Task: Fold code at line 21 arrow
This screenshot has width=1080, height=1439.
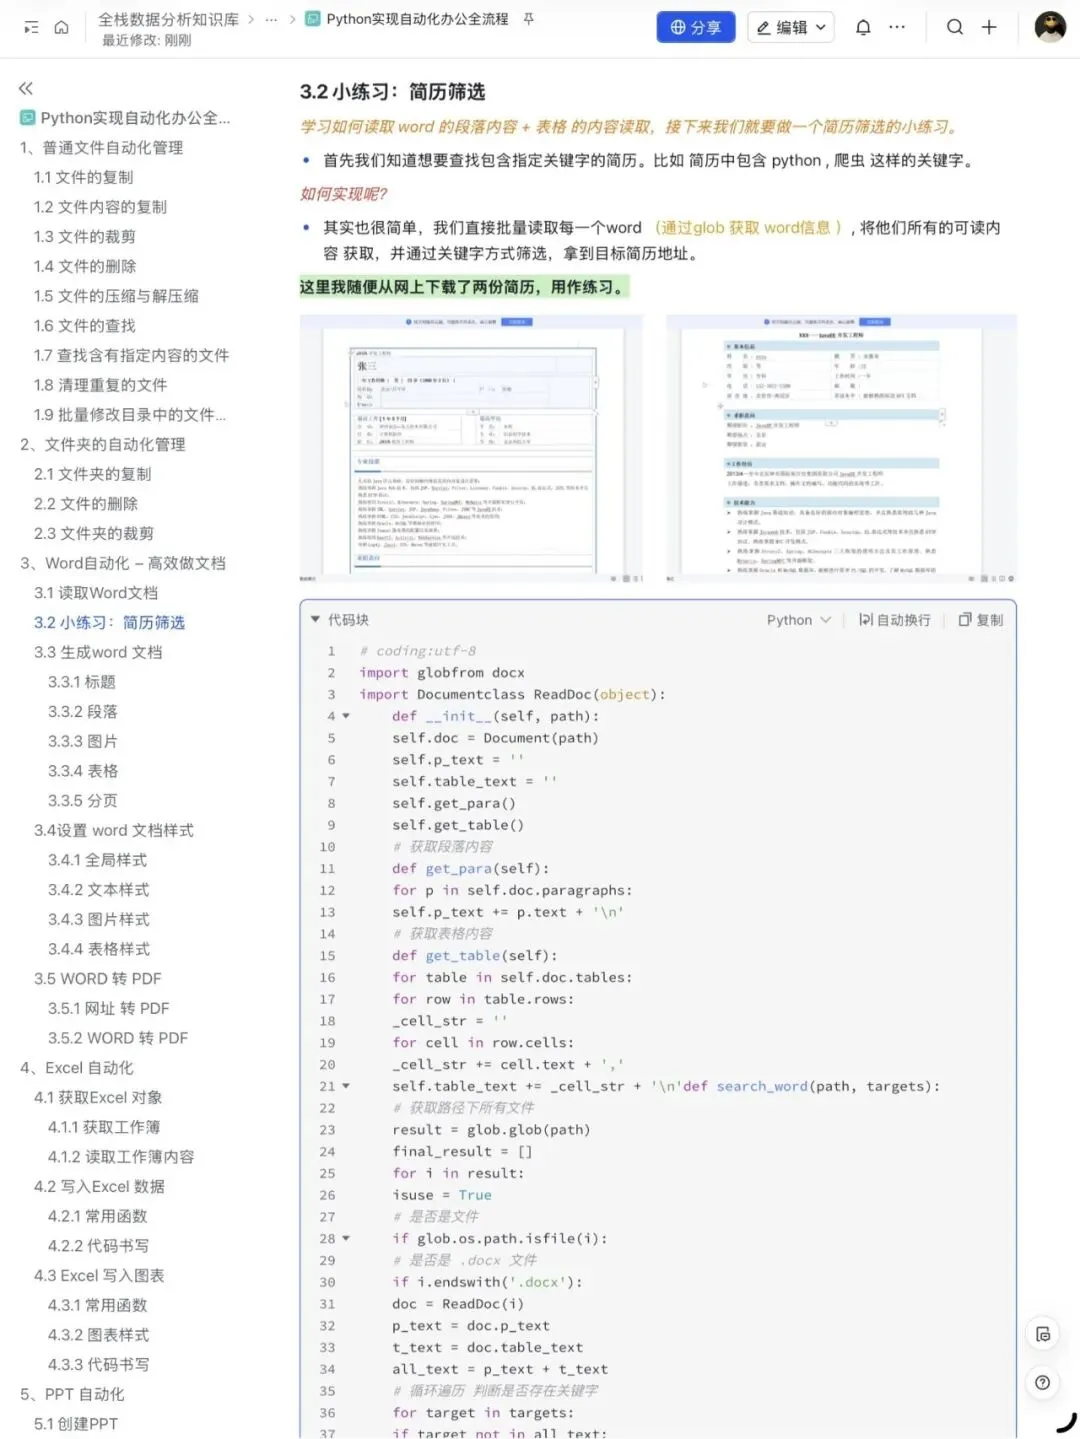Action: click(346, 1086)
